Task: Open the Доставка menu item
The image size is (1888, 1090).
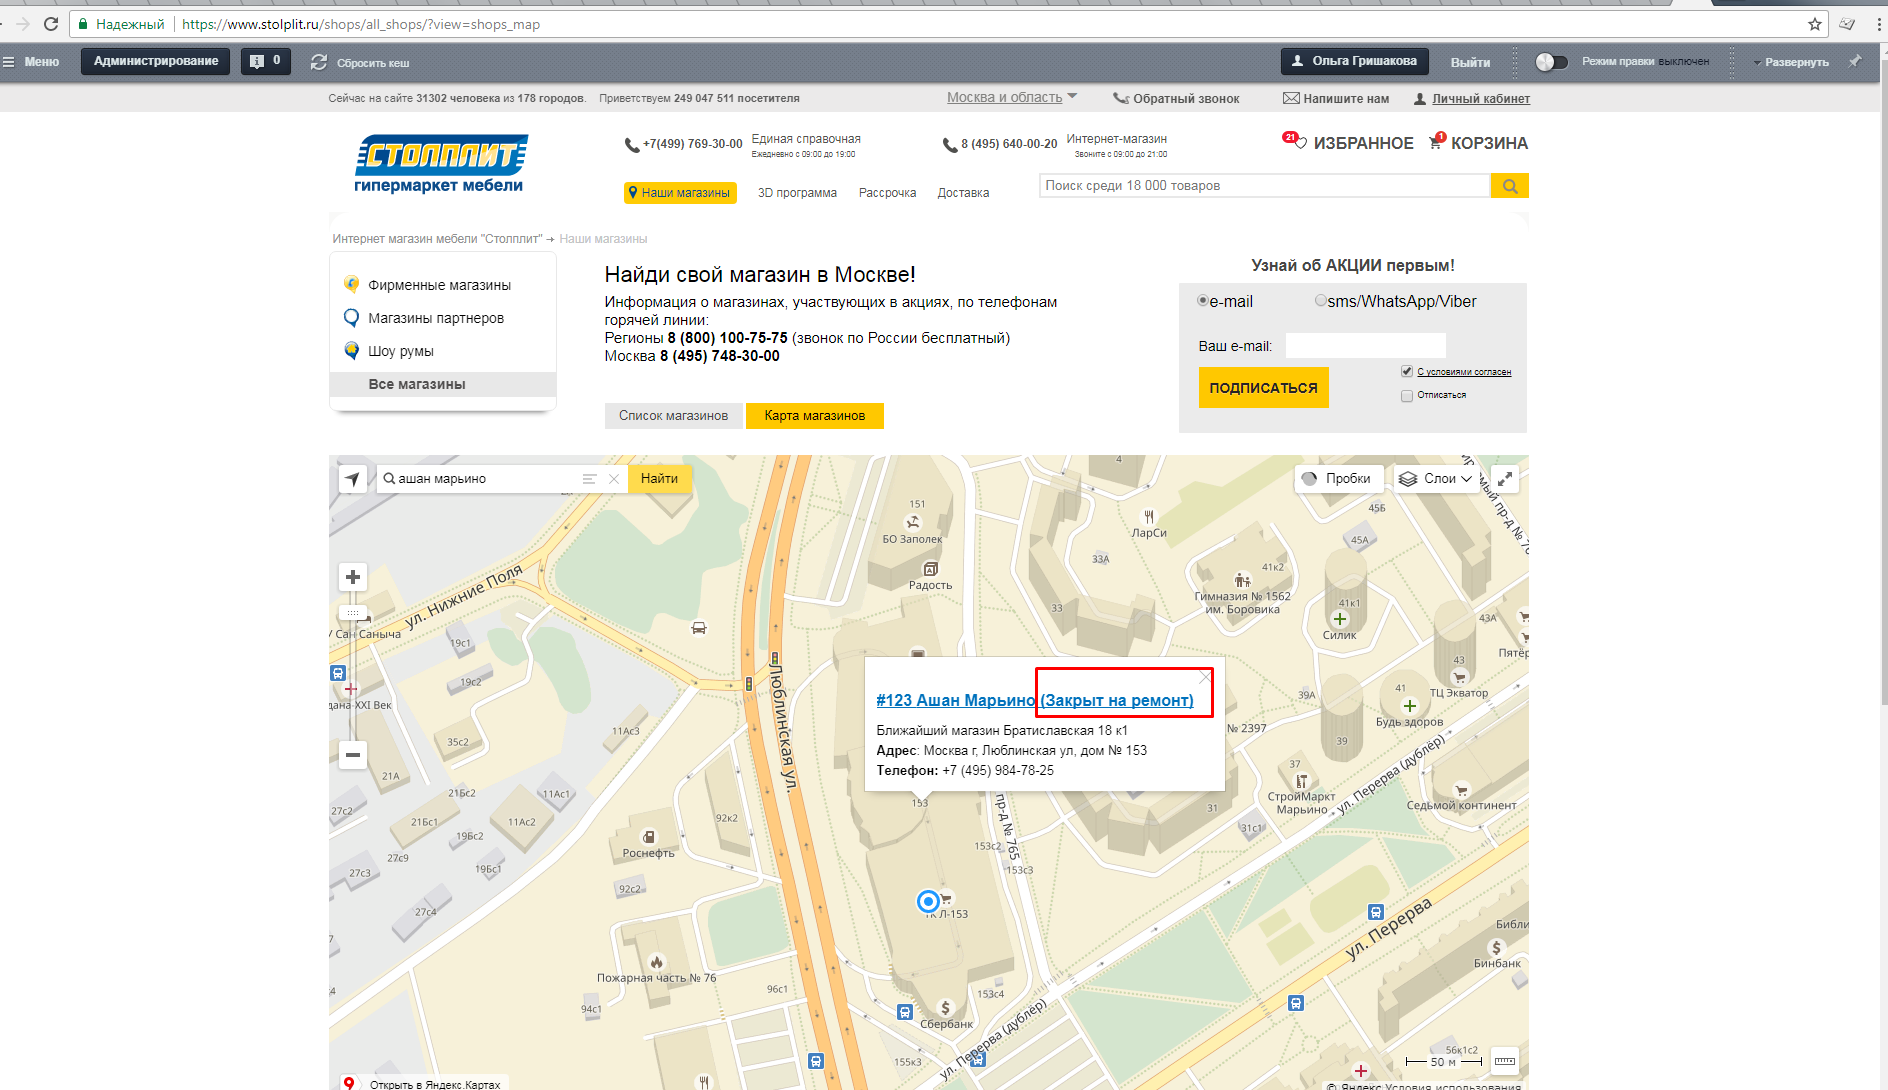Action: (x=963, y=193)
